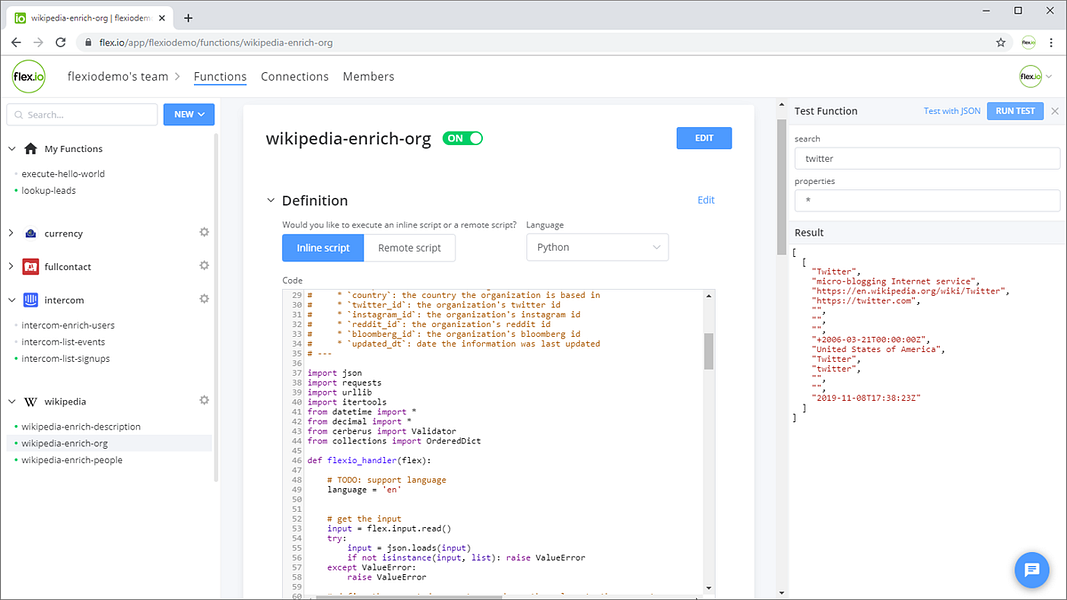1067x600 pixels.
Task: Click the flex.io logo in header
Action: [x=29, y=76]
